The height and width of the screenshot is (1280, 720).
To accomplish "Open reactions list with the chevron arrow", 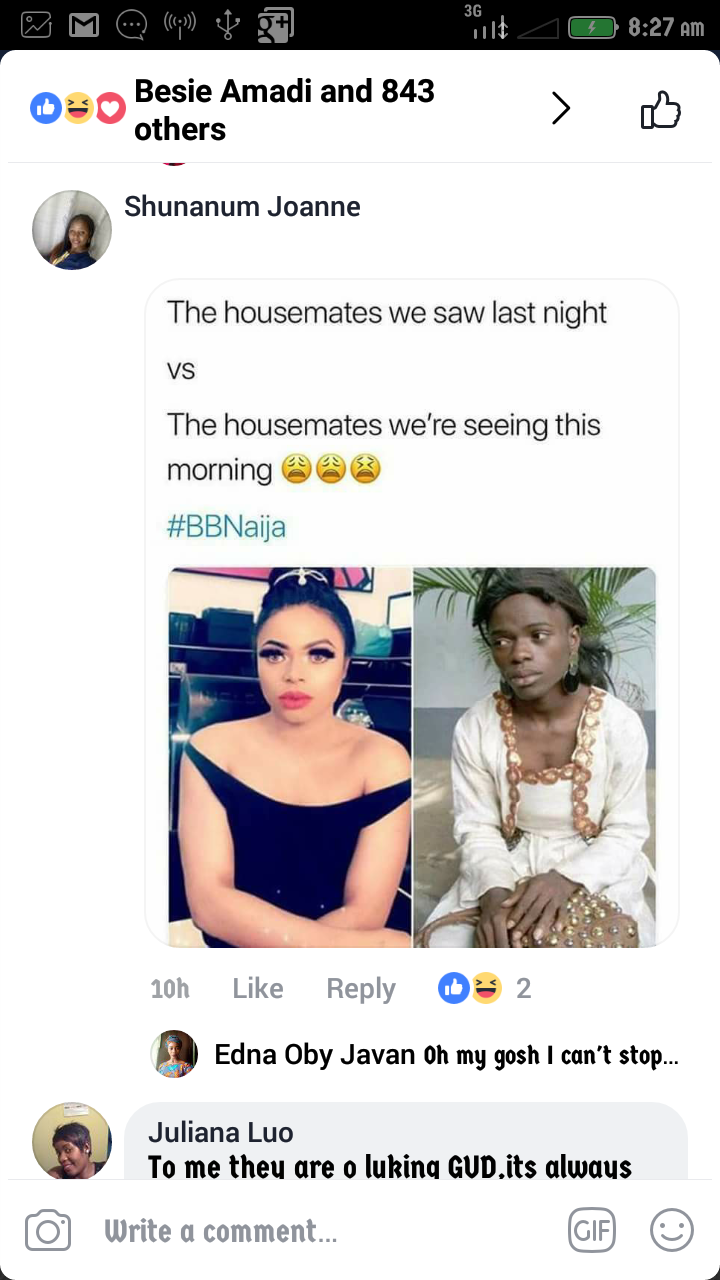I will tap(561, 109).
